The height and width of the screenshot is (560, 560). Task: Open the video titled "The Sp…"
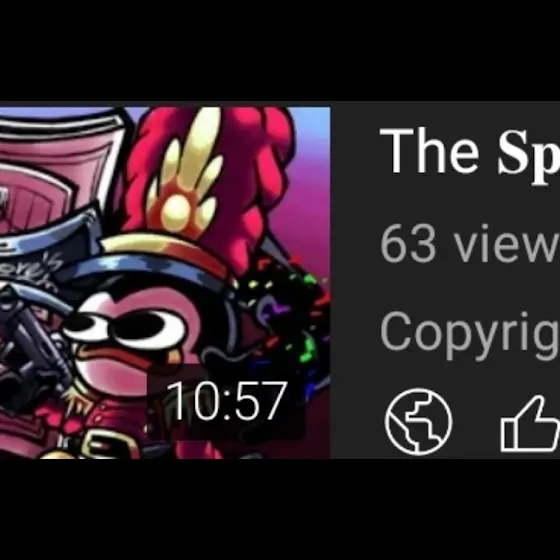click(x=469, y=154)
